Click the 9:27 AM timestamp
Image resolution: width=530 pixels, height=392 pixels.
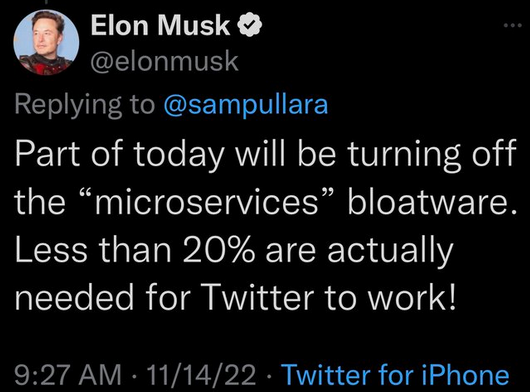[68, 374]
